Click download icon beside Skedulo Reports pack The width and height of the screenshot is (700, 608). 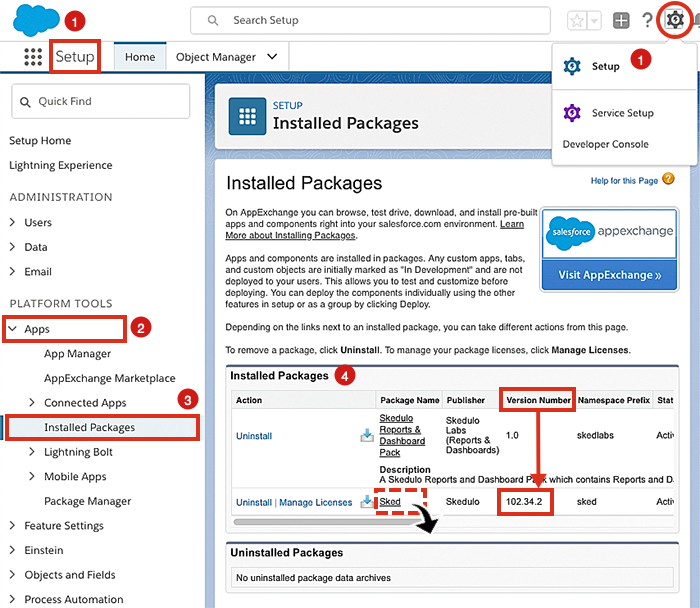(x=367, y=435)
